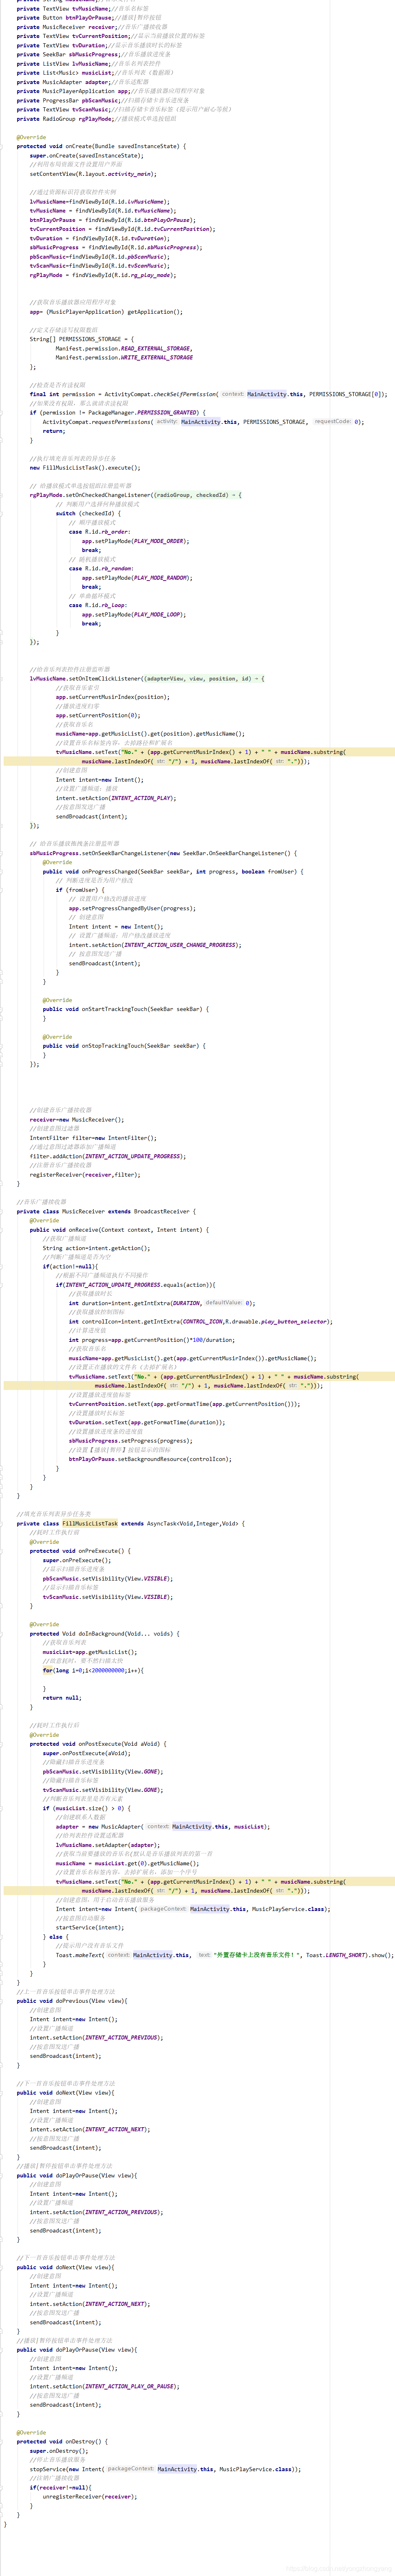
Task: Click the 'tvDuration.setText(app.getFormatTime(duration));' line
Action: coord(147,1422)
